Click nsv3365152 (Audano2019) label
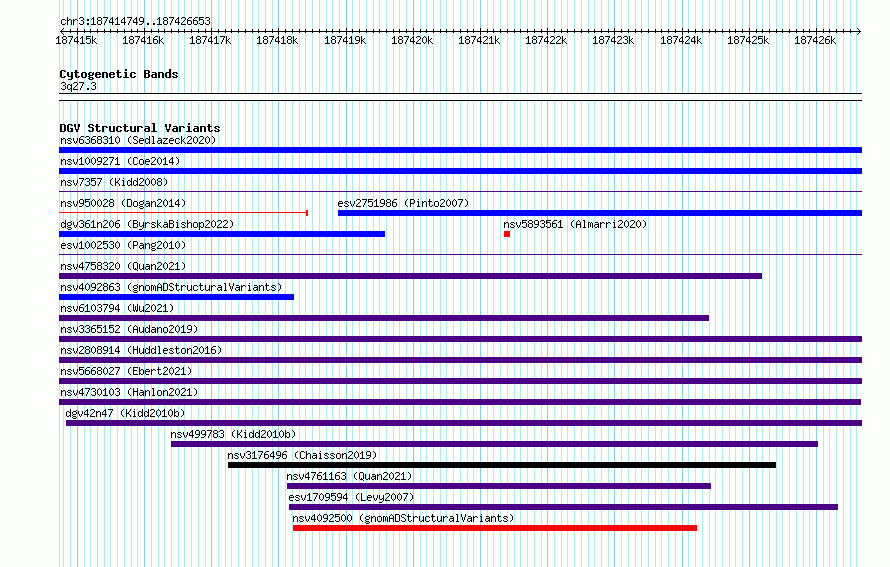 (x=129, y=329)
